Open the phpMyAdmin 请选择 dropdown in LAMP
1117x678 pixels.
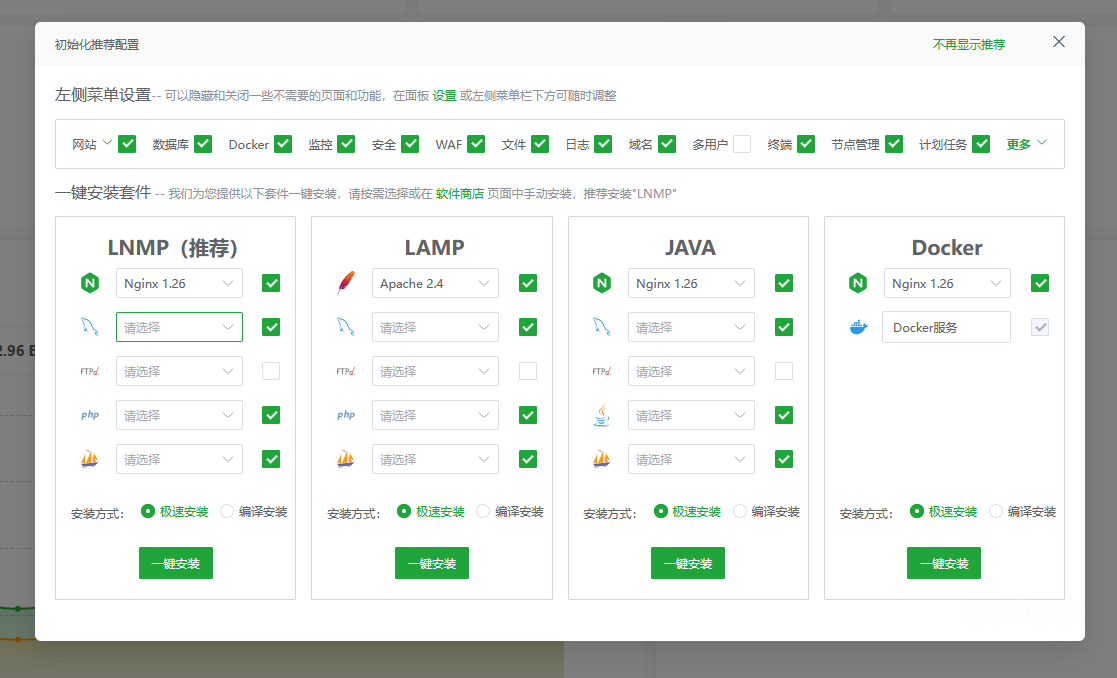click(x=435, y=459)
